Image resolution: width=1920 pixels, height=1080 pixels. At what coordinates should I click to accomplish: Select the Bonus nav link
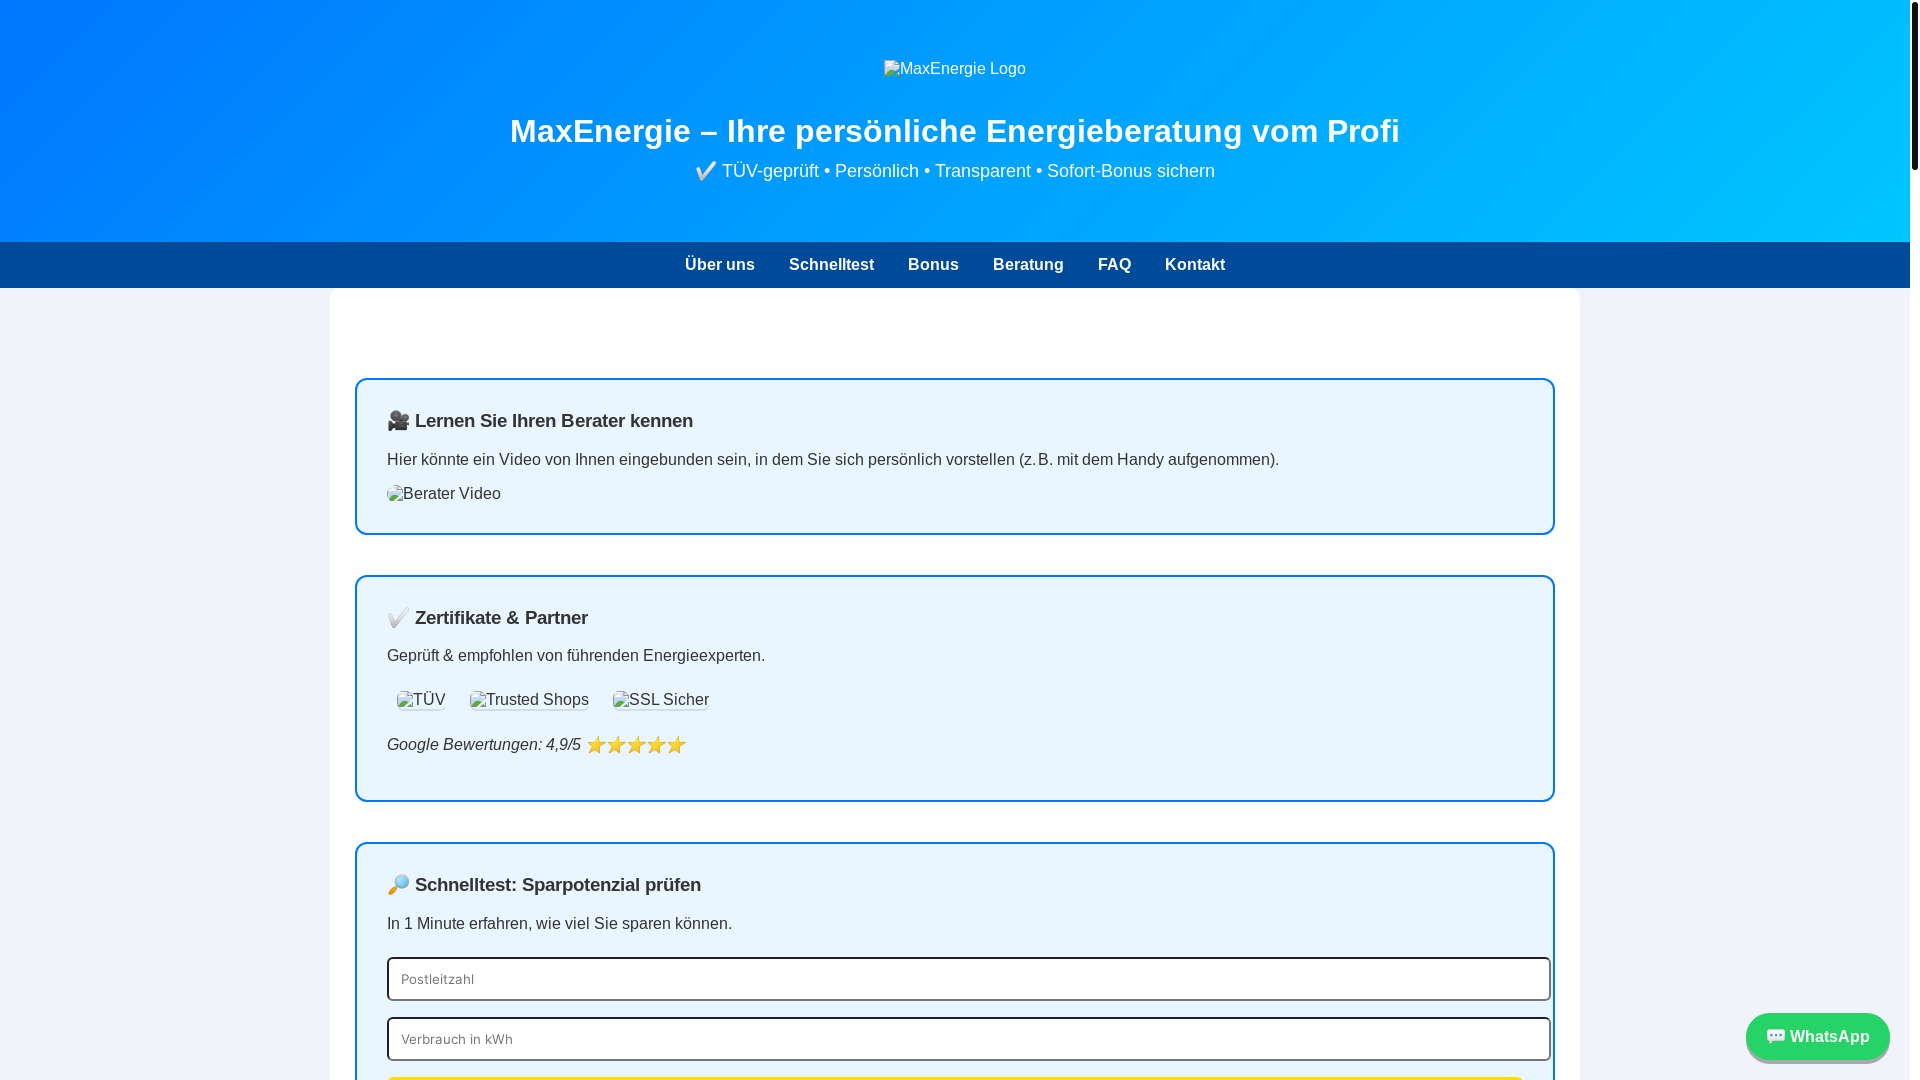point(933,265)
